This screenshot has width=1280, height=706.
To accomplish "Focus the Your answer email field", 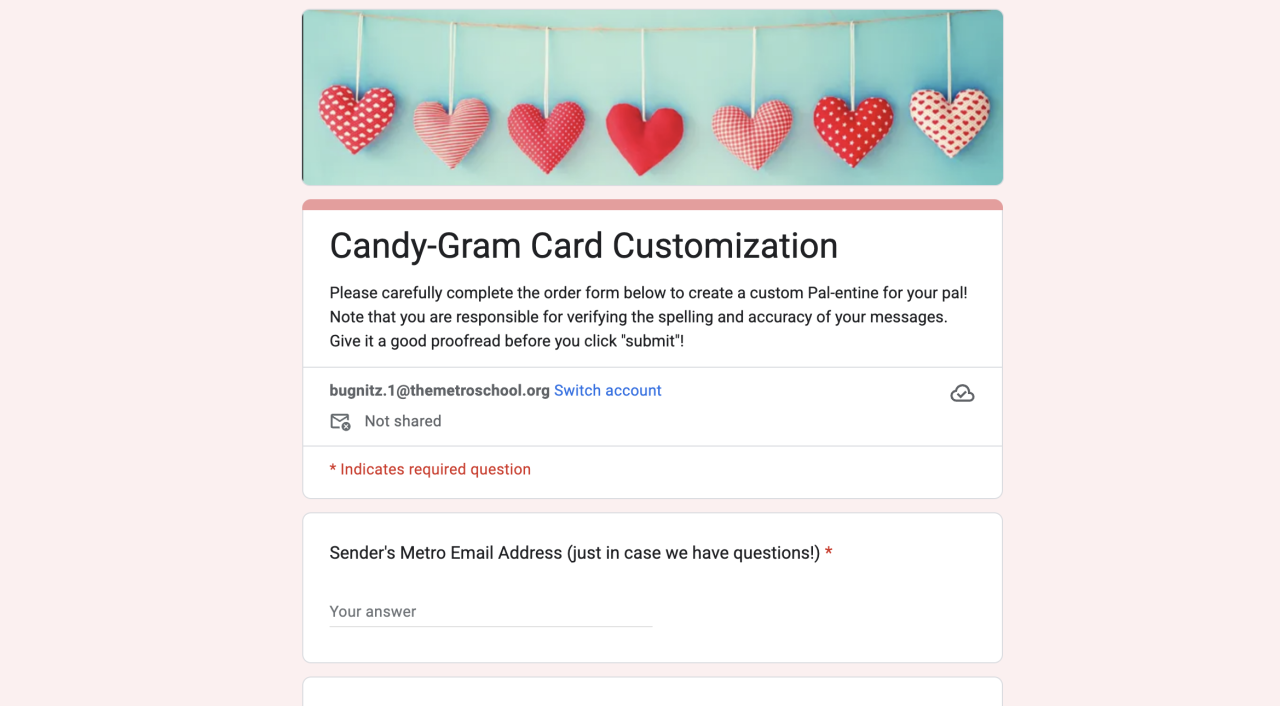I will 490,611.
